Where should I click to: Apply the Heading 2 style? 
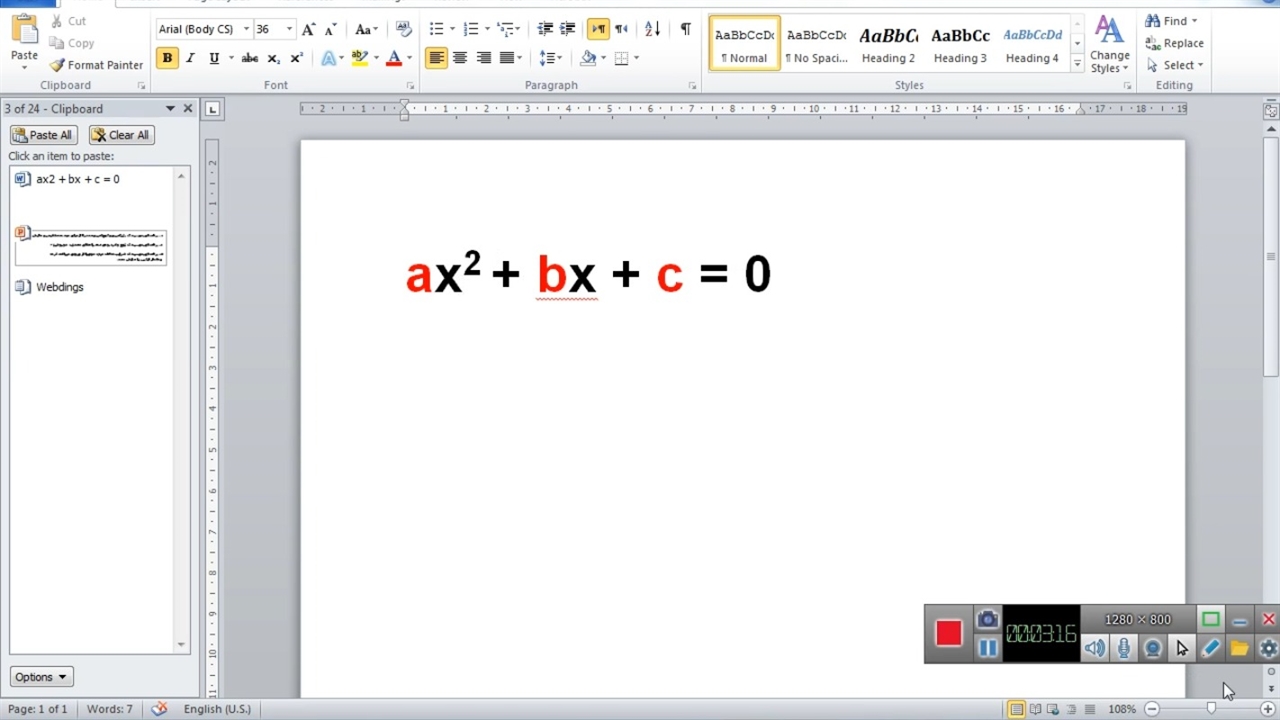888,45
